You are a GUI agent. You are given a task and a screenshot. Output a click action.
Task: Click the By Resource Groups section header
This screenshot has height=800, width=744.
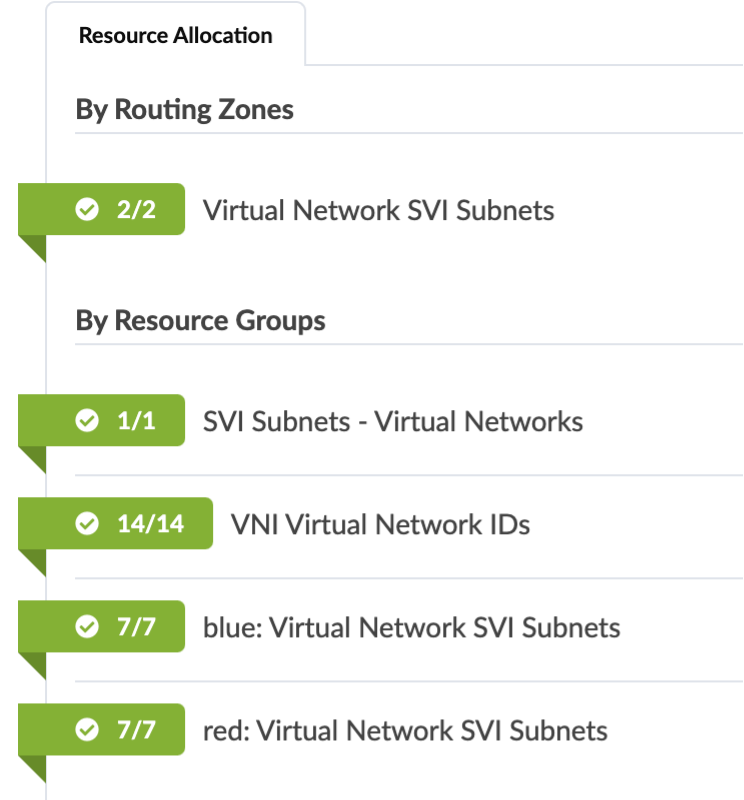200,321
